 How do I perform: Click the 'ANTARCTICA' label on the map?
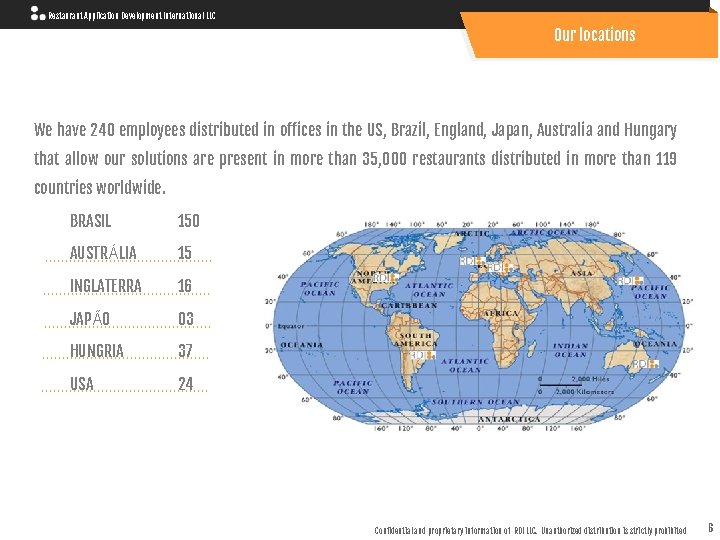click(509, 419)
